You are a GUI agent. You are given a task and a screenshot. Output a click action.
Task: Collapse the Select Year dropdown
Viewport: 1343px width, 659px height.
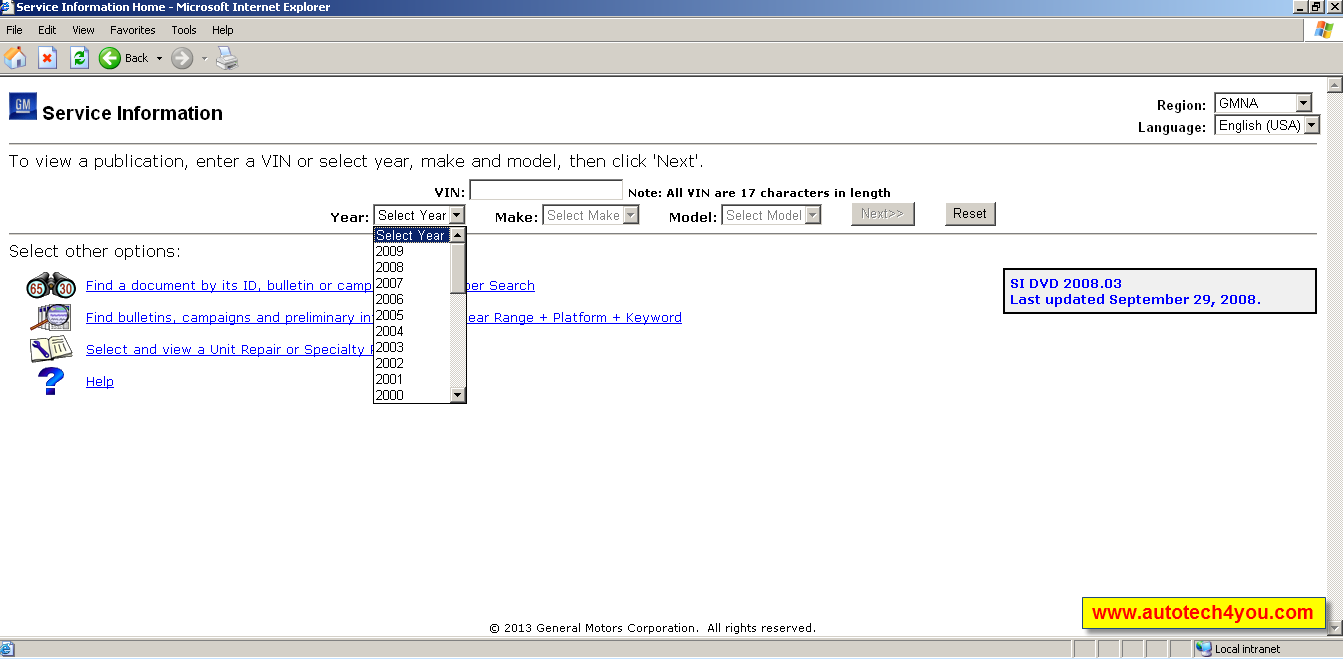420,215
